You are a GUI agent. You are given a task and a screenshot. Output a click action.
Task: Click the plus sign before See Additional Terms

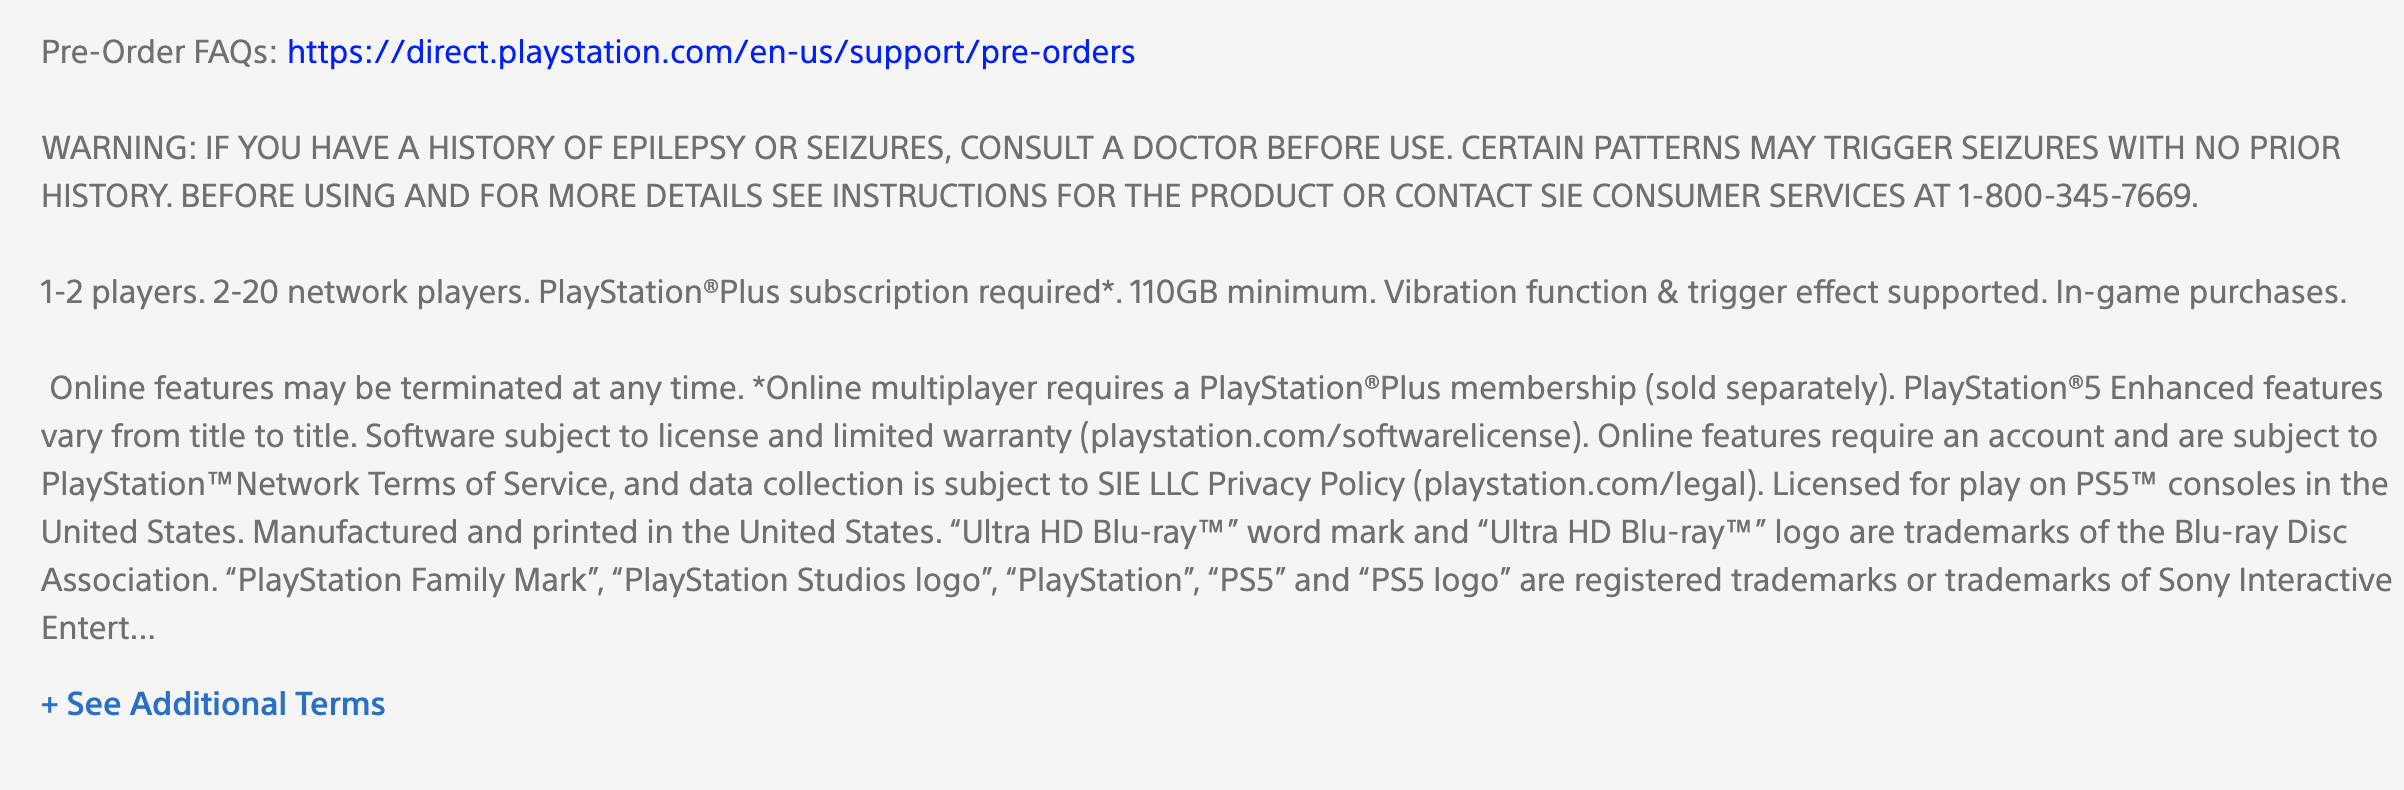50,705
